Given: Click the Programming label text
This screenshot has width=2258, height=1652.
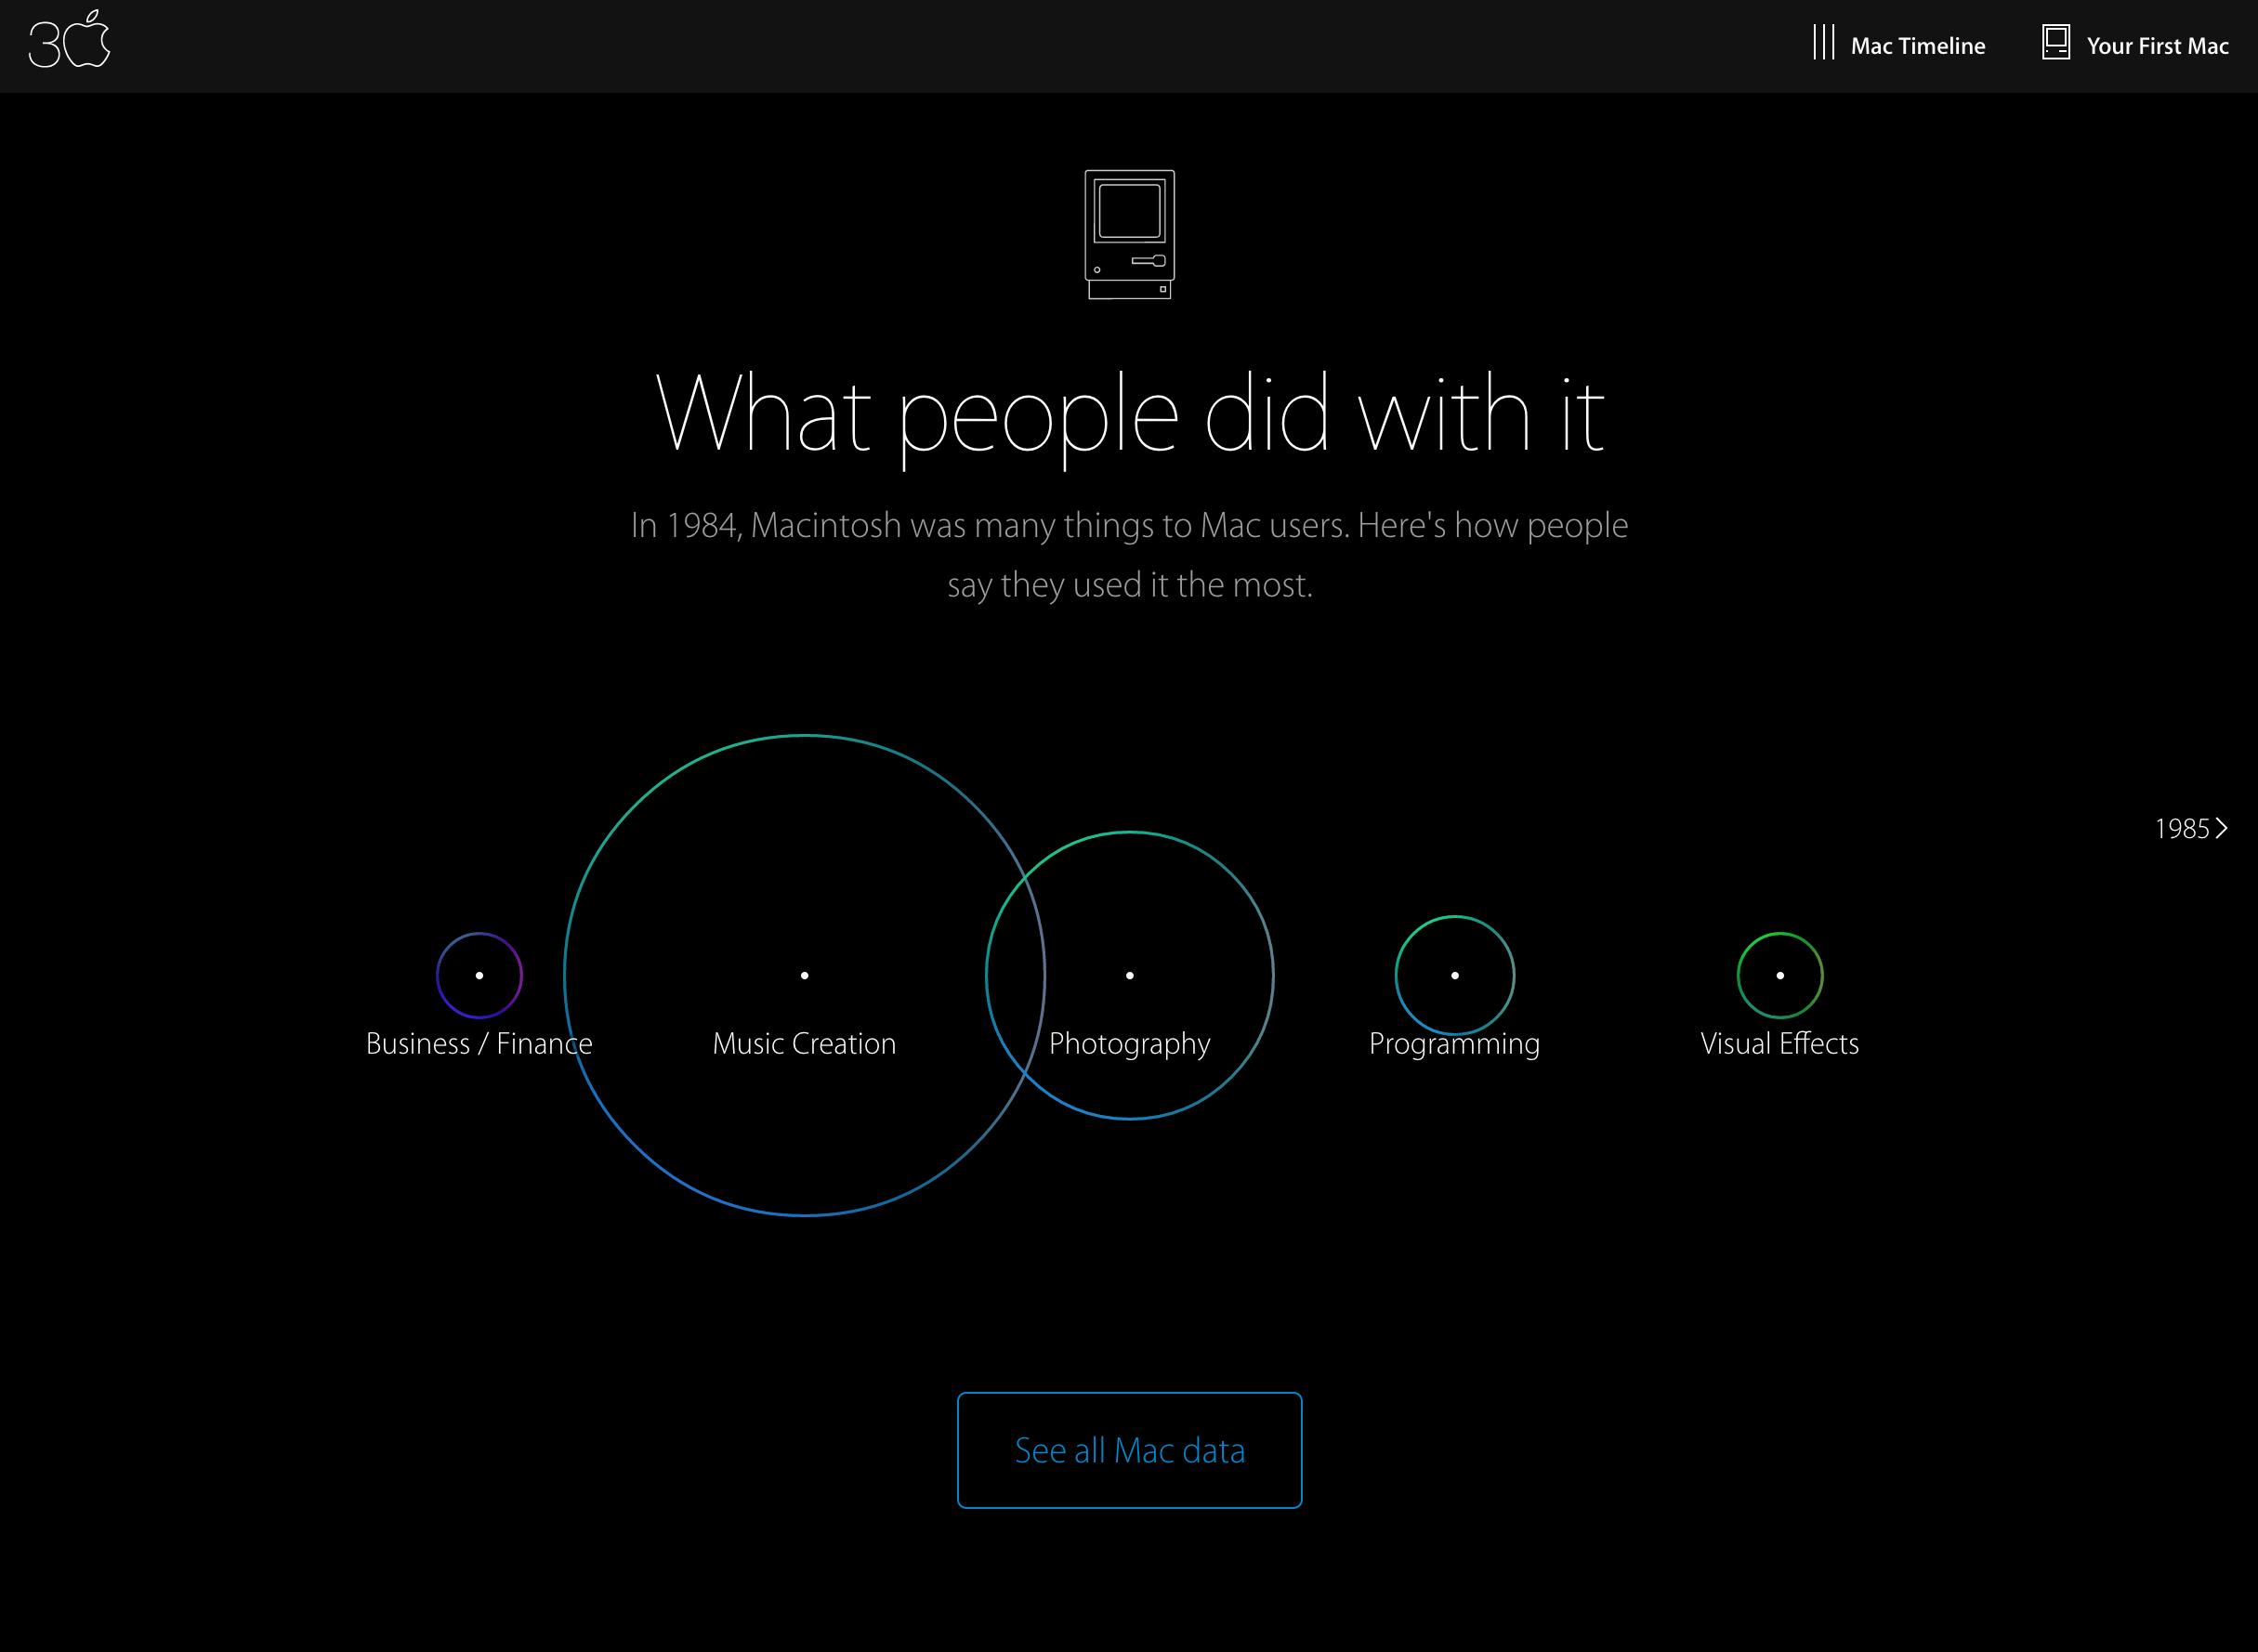Looking at the screenshot, I should (x=1454, y=1044).
